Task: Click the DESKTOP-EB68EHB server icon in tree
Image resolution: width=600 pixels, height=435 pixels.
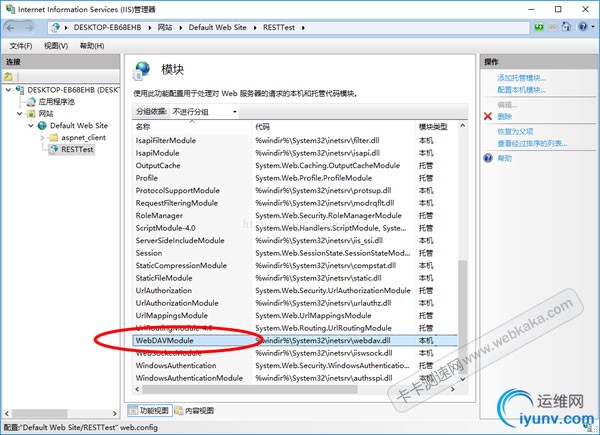Action: 20,90
